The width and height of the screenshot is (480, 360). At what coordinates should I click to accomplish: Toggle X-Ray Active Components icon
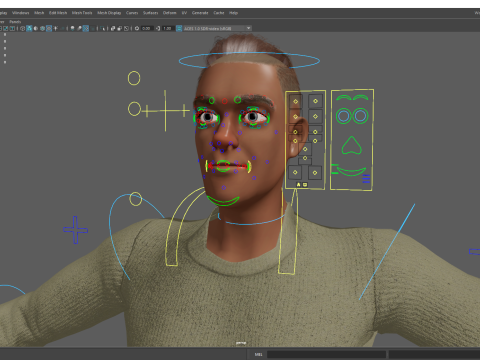coord(120,28)
